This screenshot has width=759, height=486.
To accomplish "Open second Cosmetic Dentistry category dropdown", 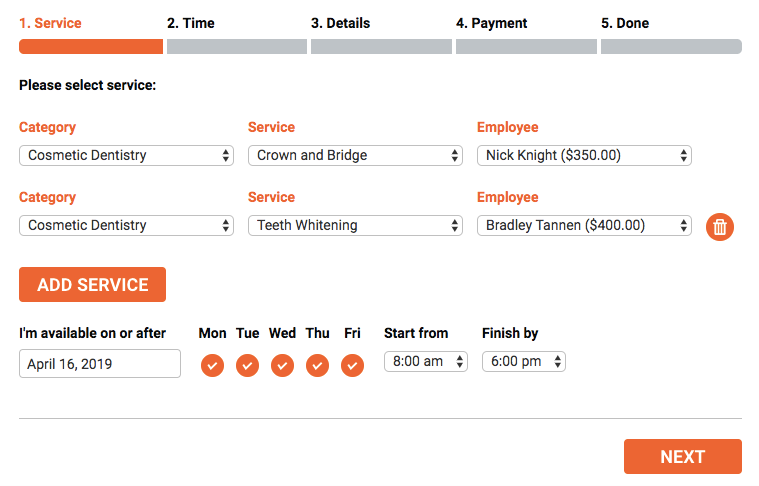I will click(x=126, y=226).
